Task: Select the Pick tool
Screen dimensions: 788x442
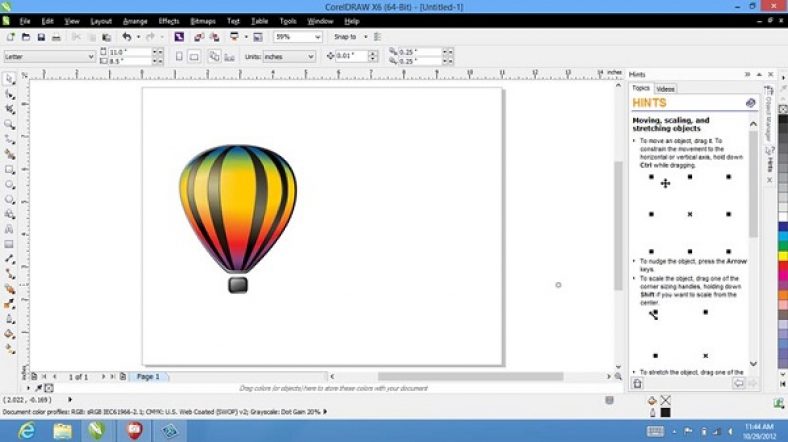Action: 9,79
